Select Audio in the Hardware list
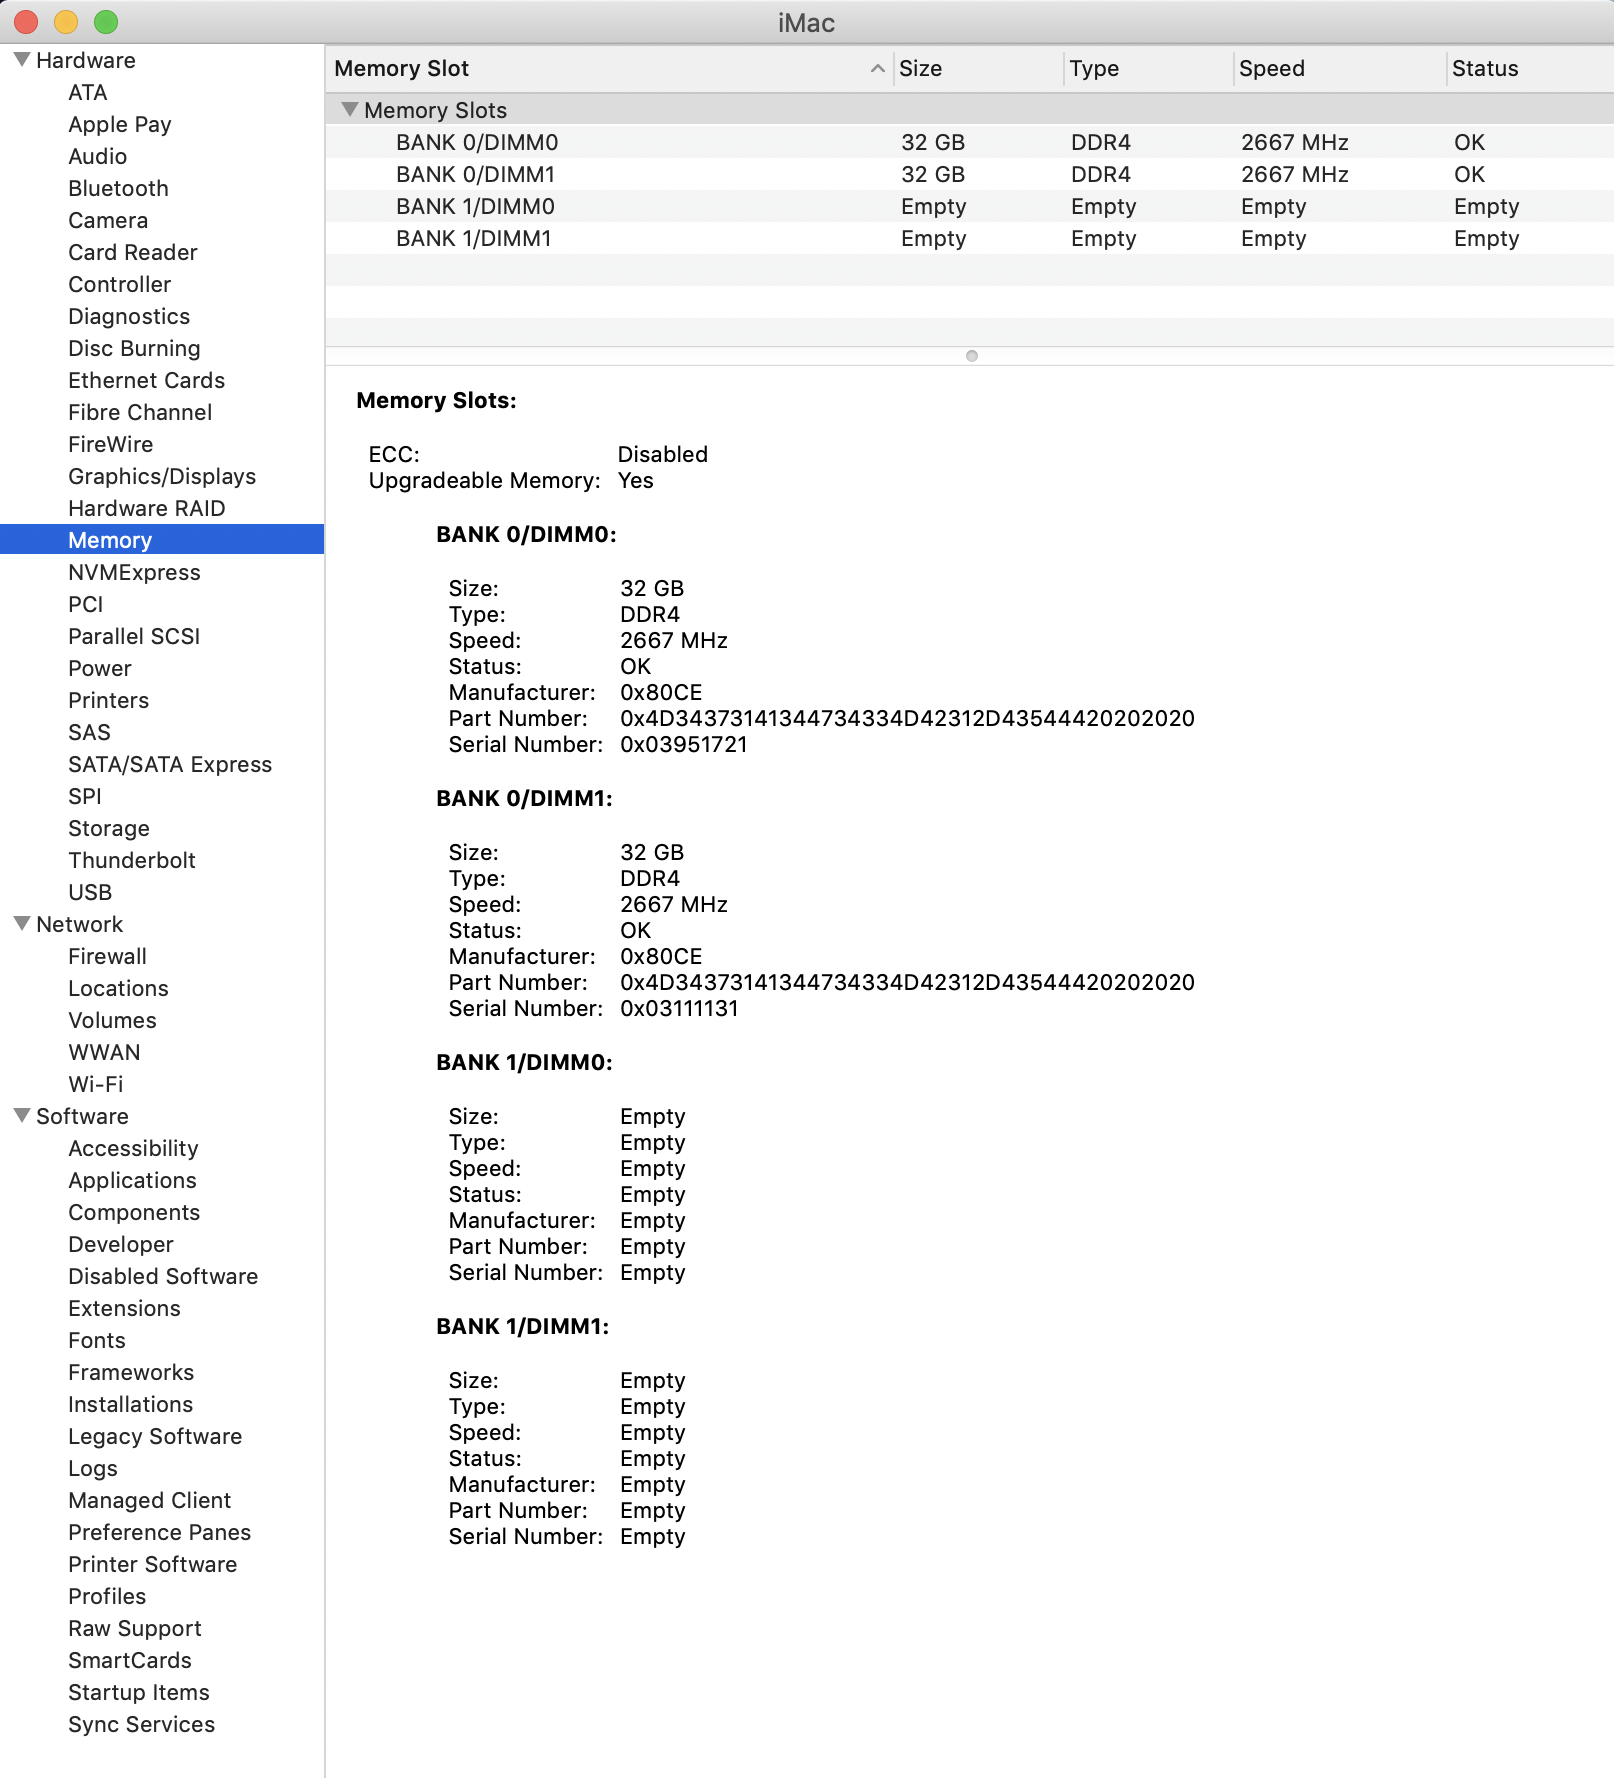 (98, 156)
